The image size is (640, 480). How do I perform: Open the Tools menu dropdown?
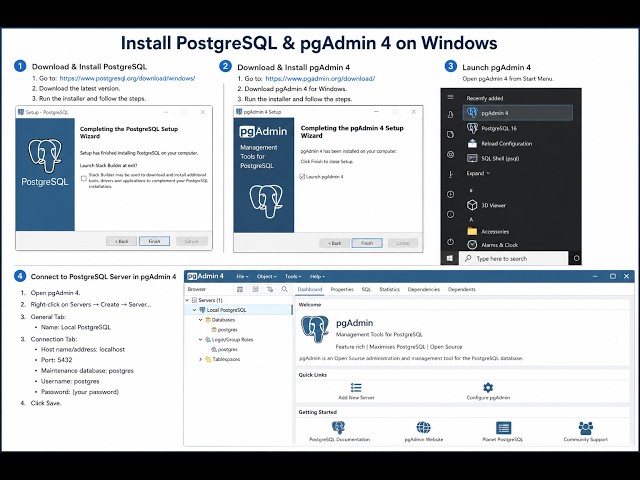[x=293, y=276]
